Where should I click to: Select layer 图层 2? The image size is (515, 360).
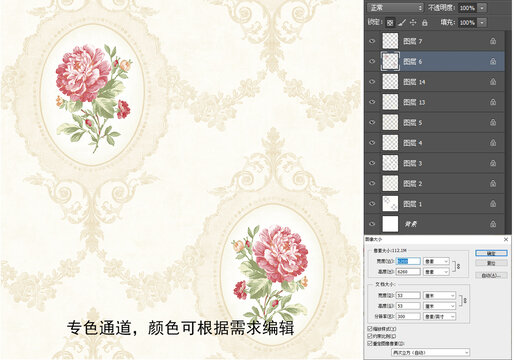[434, 184]
